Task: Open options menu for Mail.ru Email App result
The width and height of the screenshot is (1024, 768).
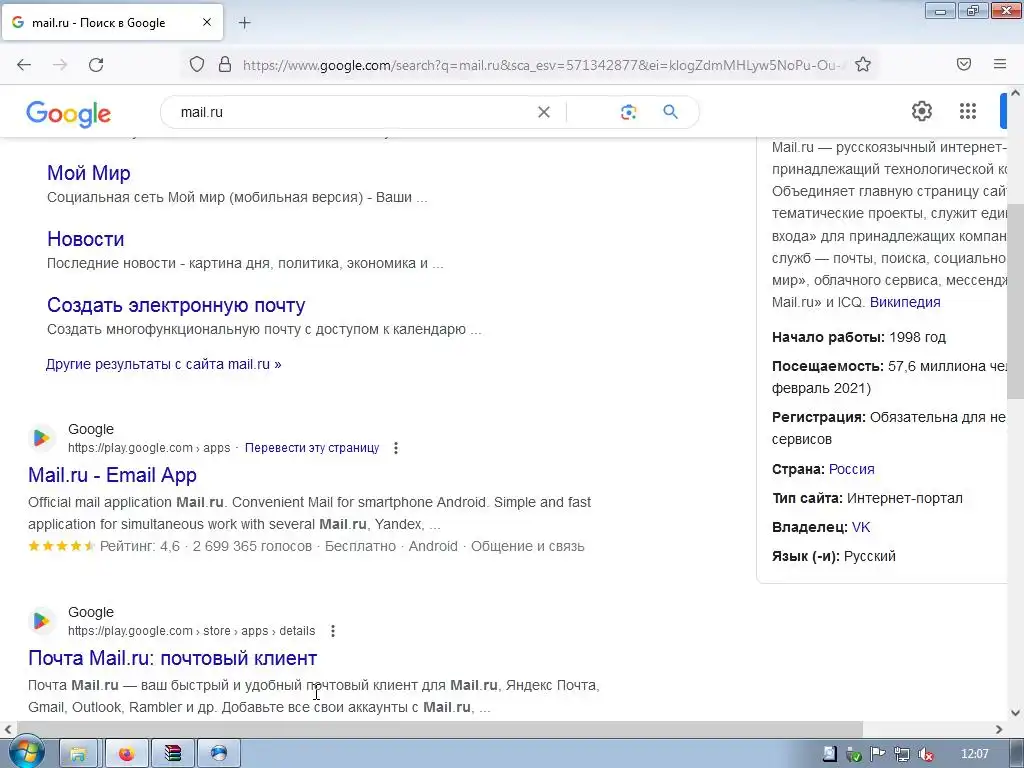Action: (x=396, y=448)
